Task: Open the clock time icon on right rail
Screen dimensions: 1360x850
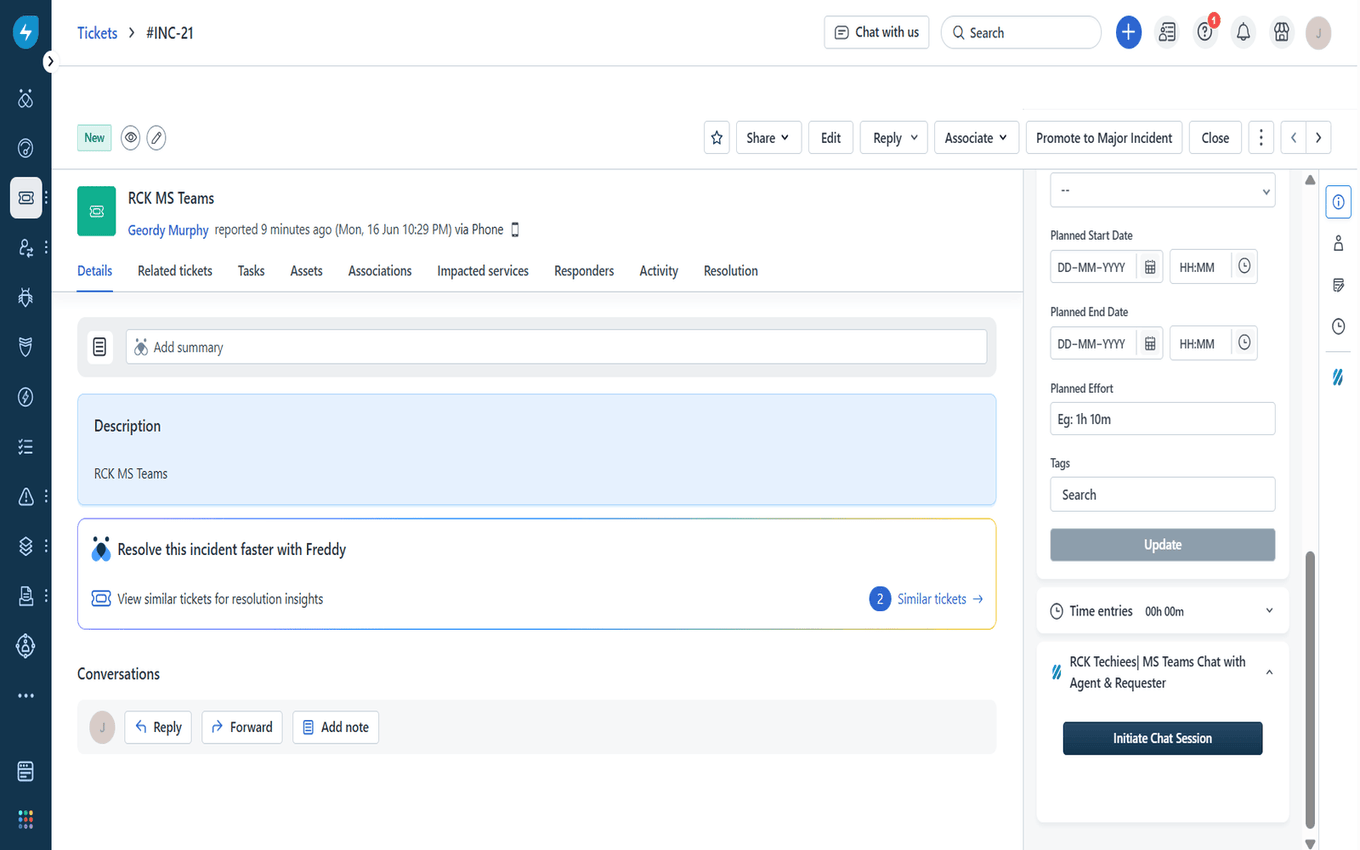Action: click(1338, 326)
